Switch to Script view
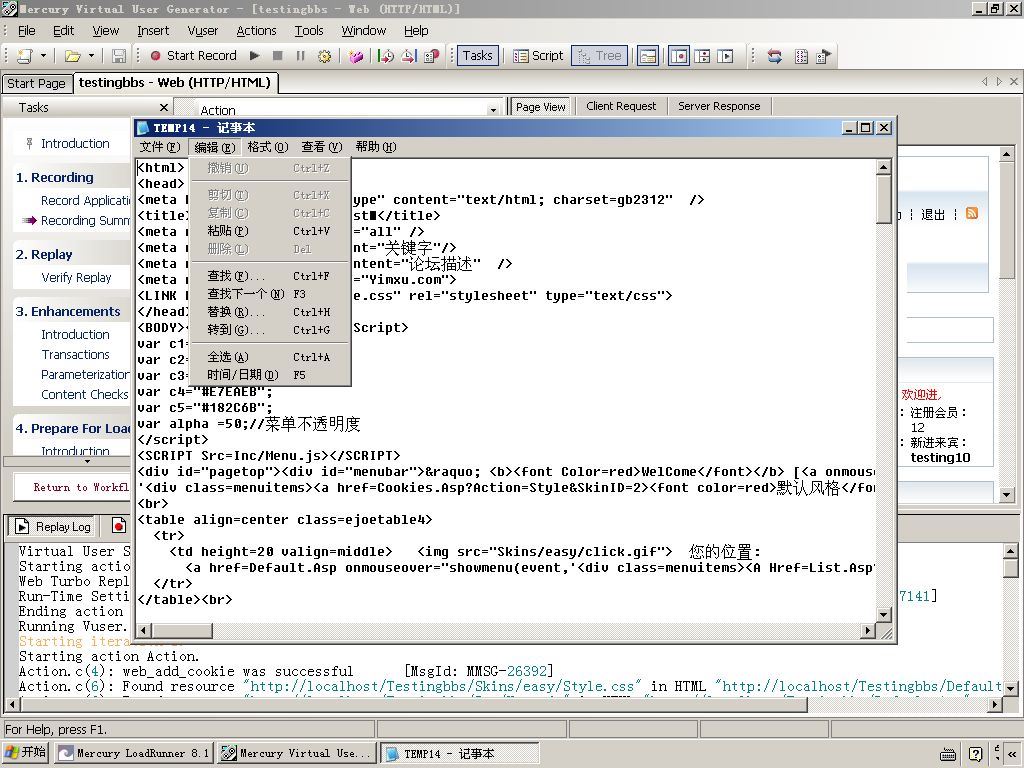 pyautogui.click(x=538, y=56)
